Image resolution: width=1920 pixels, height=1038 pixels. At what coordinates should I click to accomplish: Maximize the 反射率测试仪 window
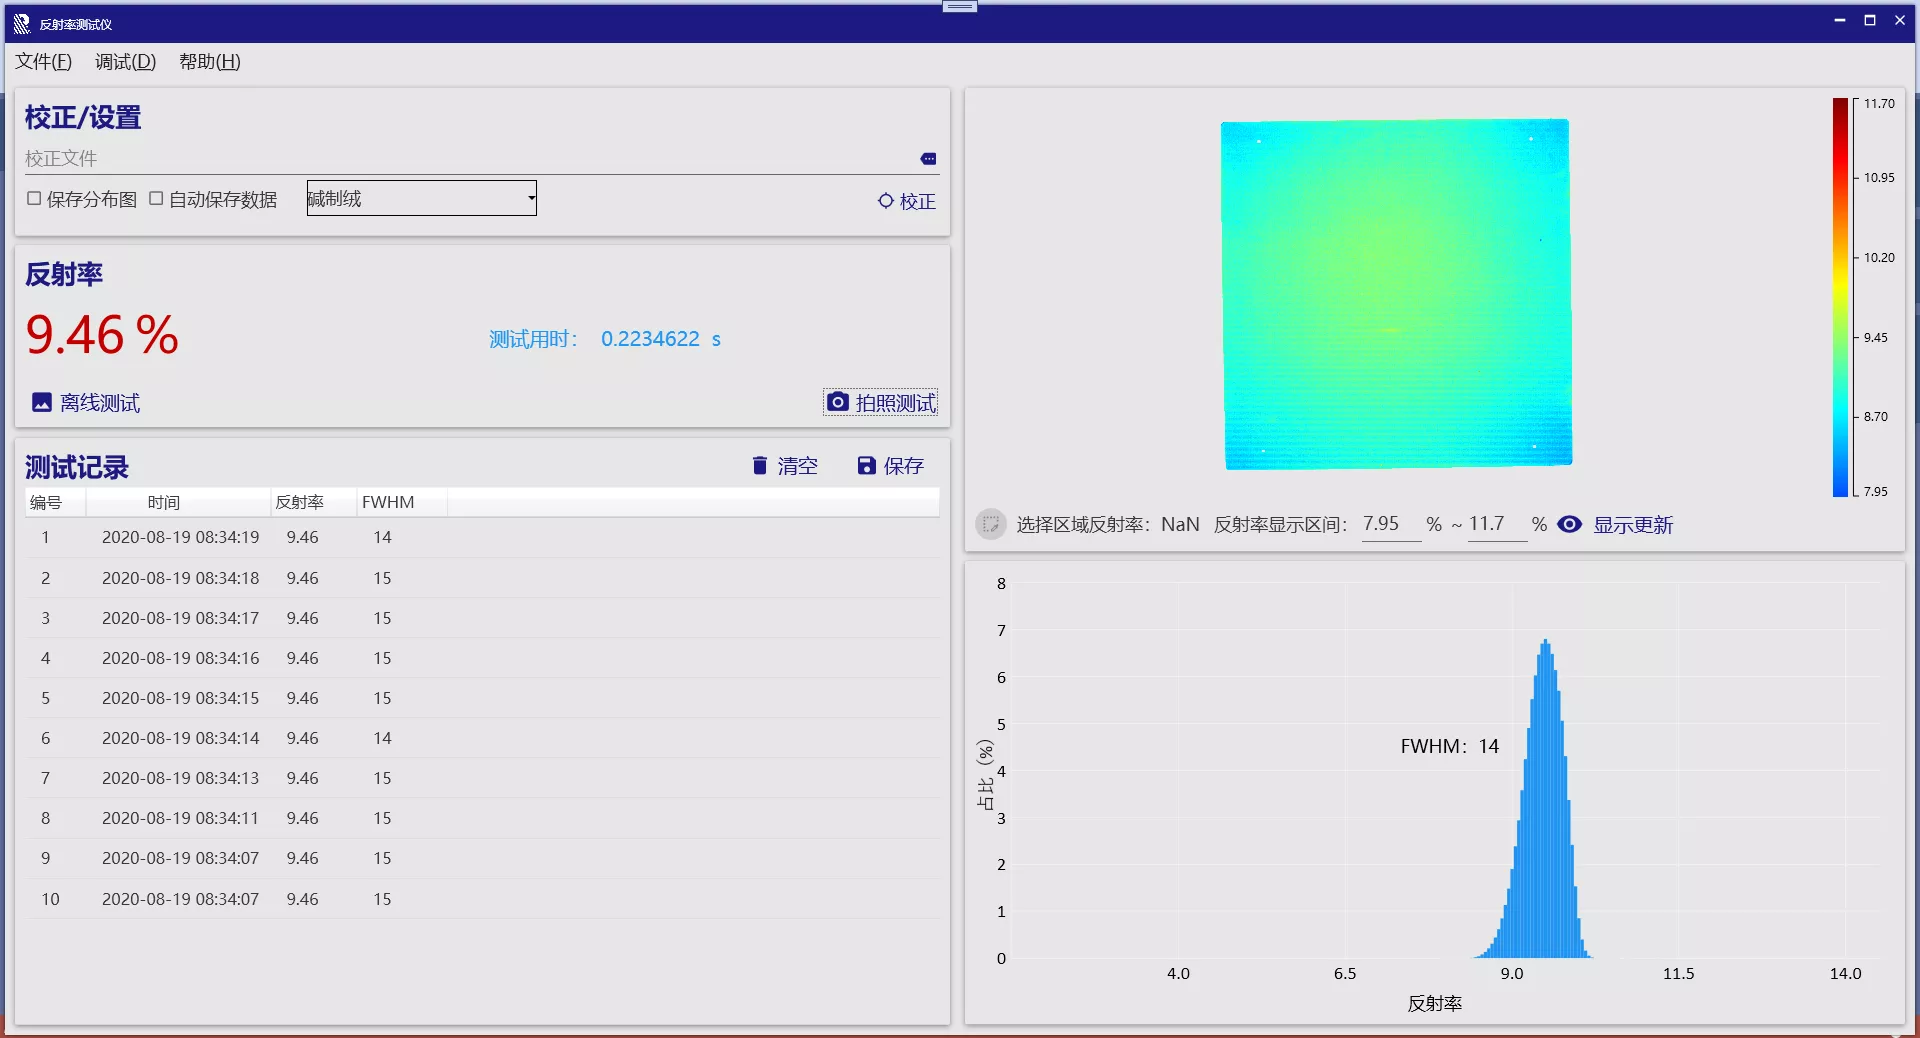1870,20
